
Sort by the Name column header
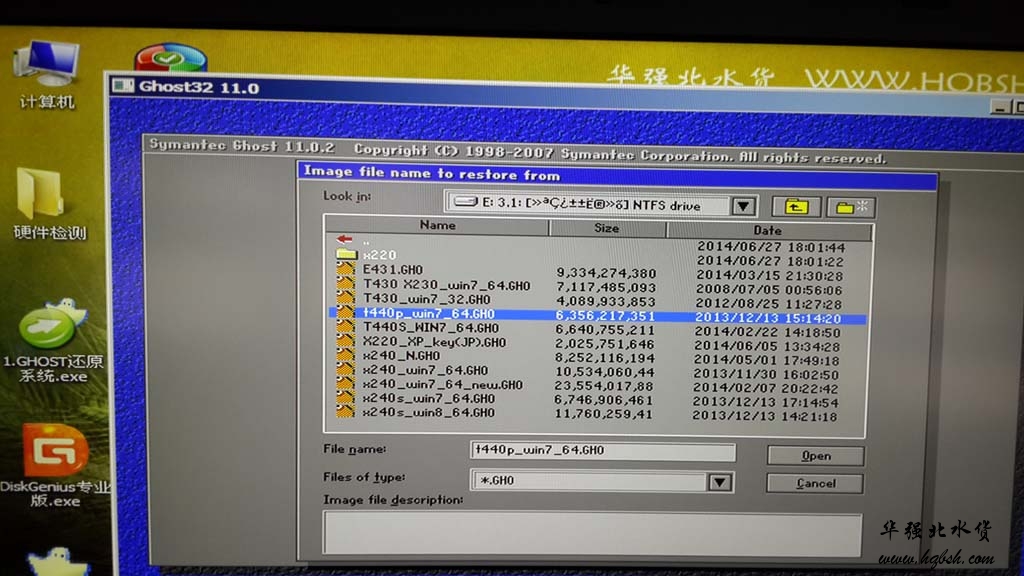[437, 226]
